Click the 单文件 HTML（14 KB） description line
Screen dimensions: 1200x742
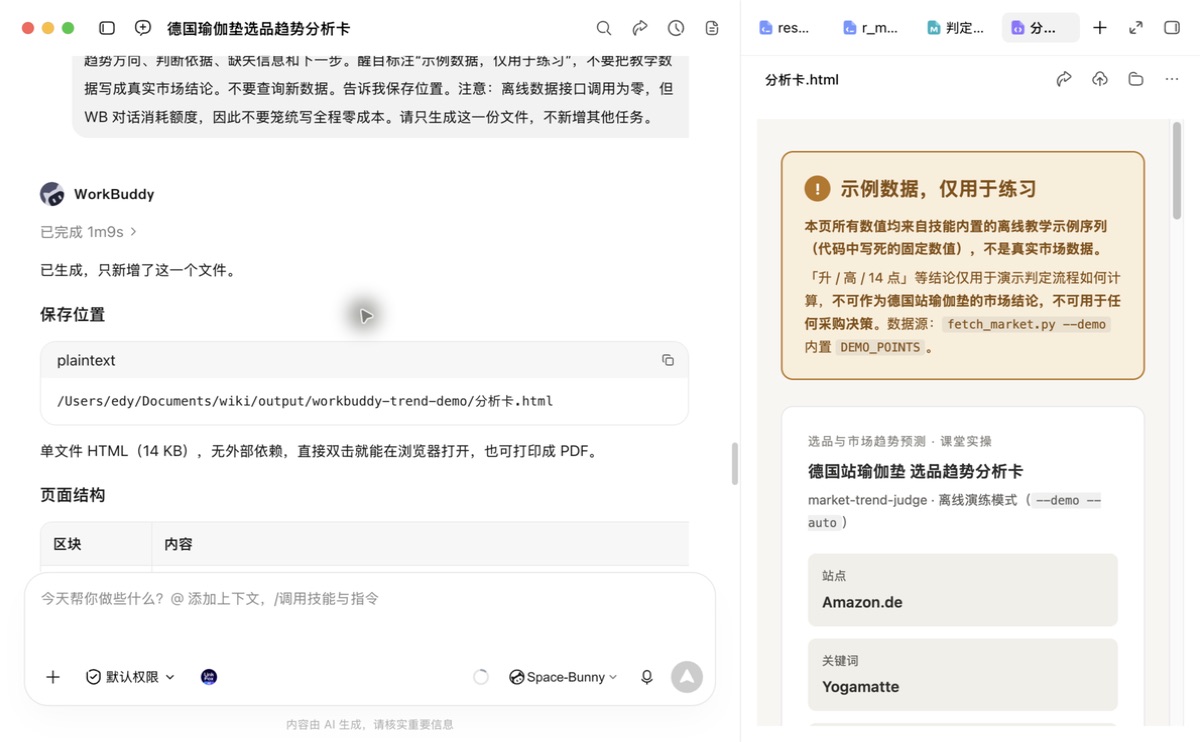click(319, 451)
